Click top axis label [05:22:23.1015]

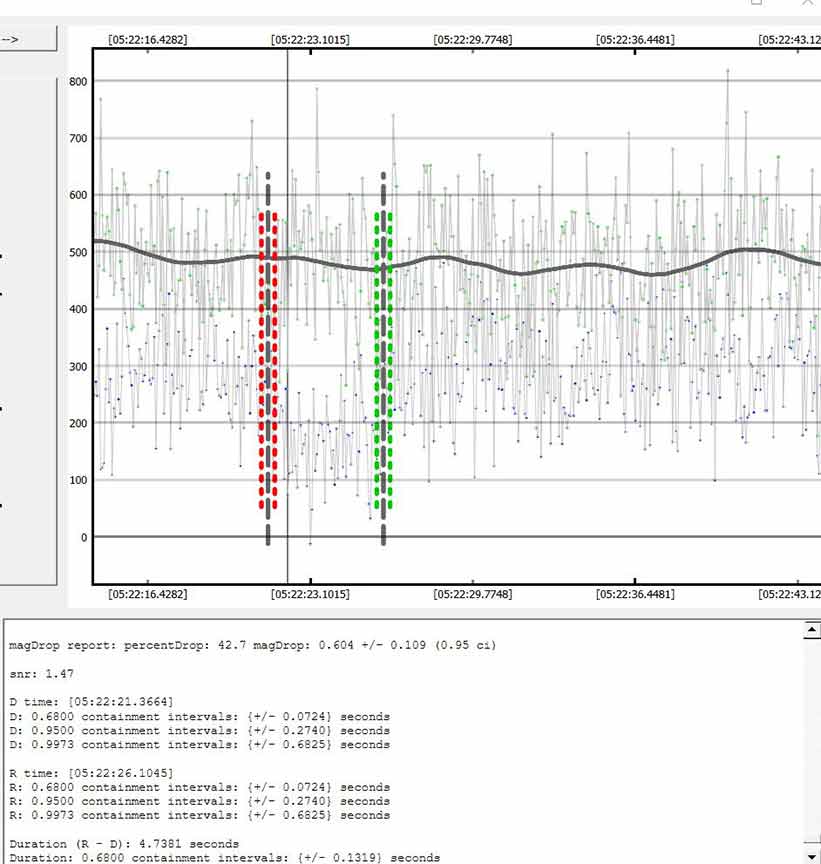pyautogui.click(x=310, y=40)
